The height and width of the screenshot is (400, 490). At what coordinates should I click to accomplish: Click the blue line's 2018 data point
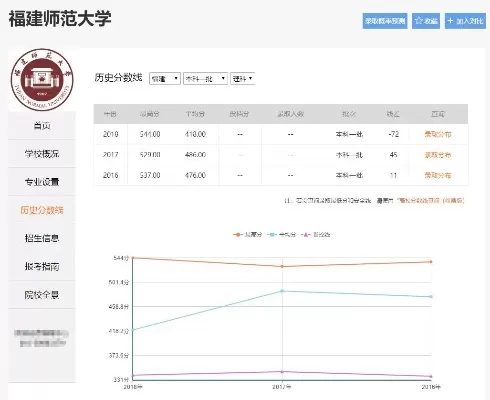point(133,330)
